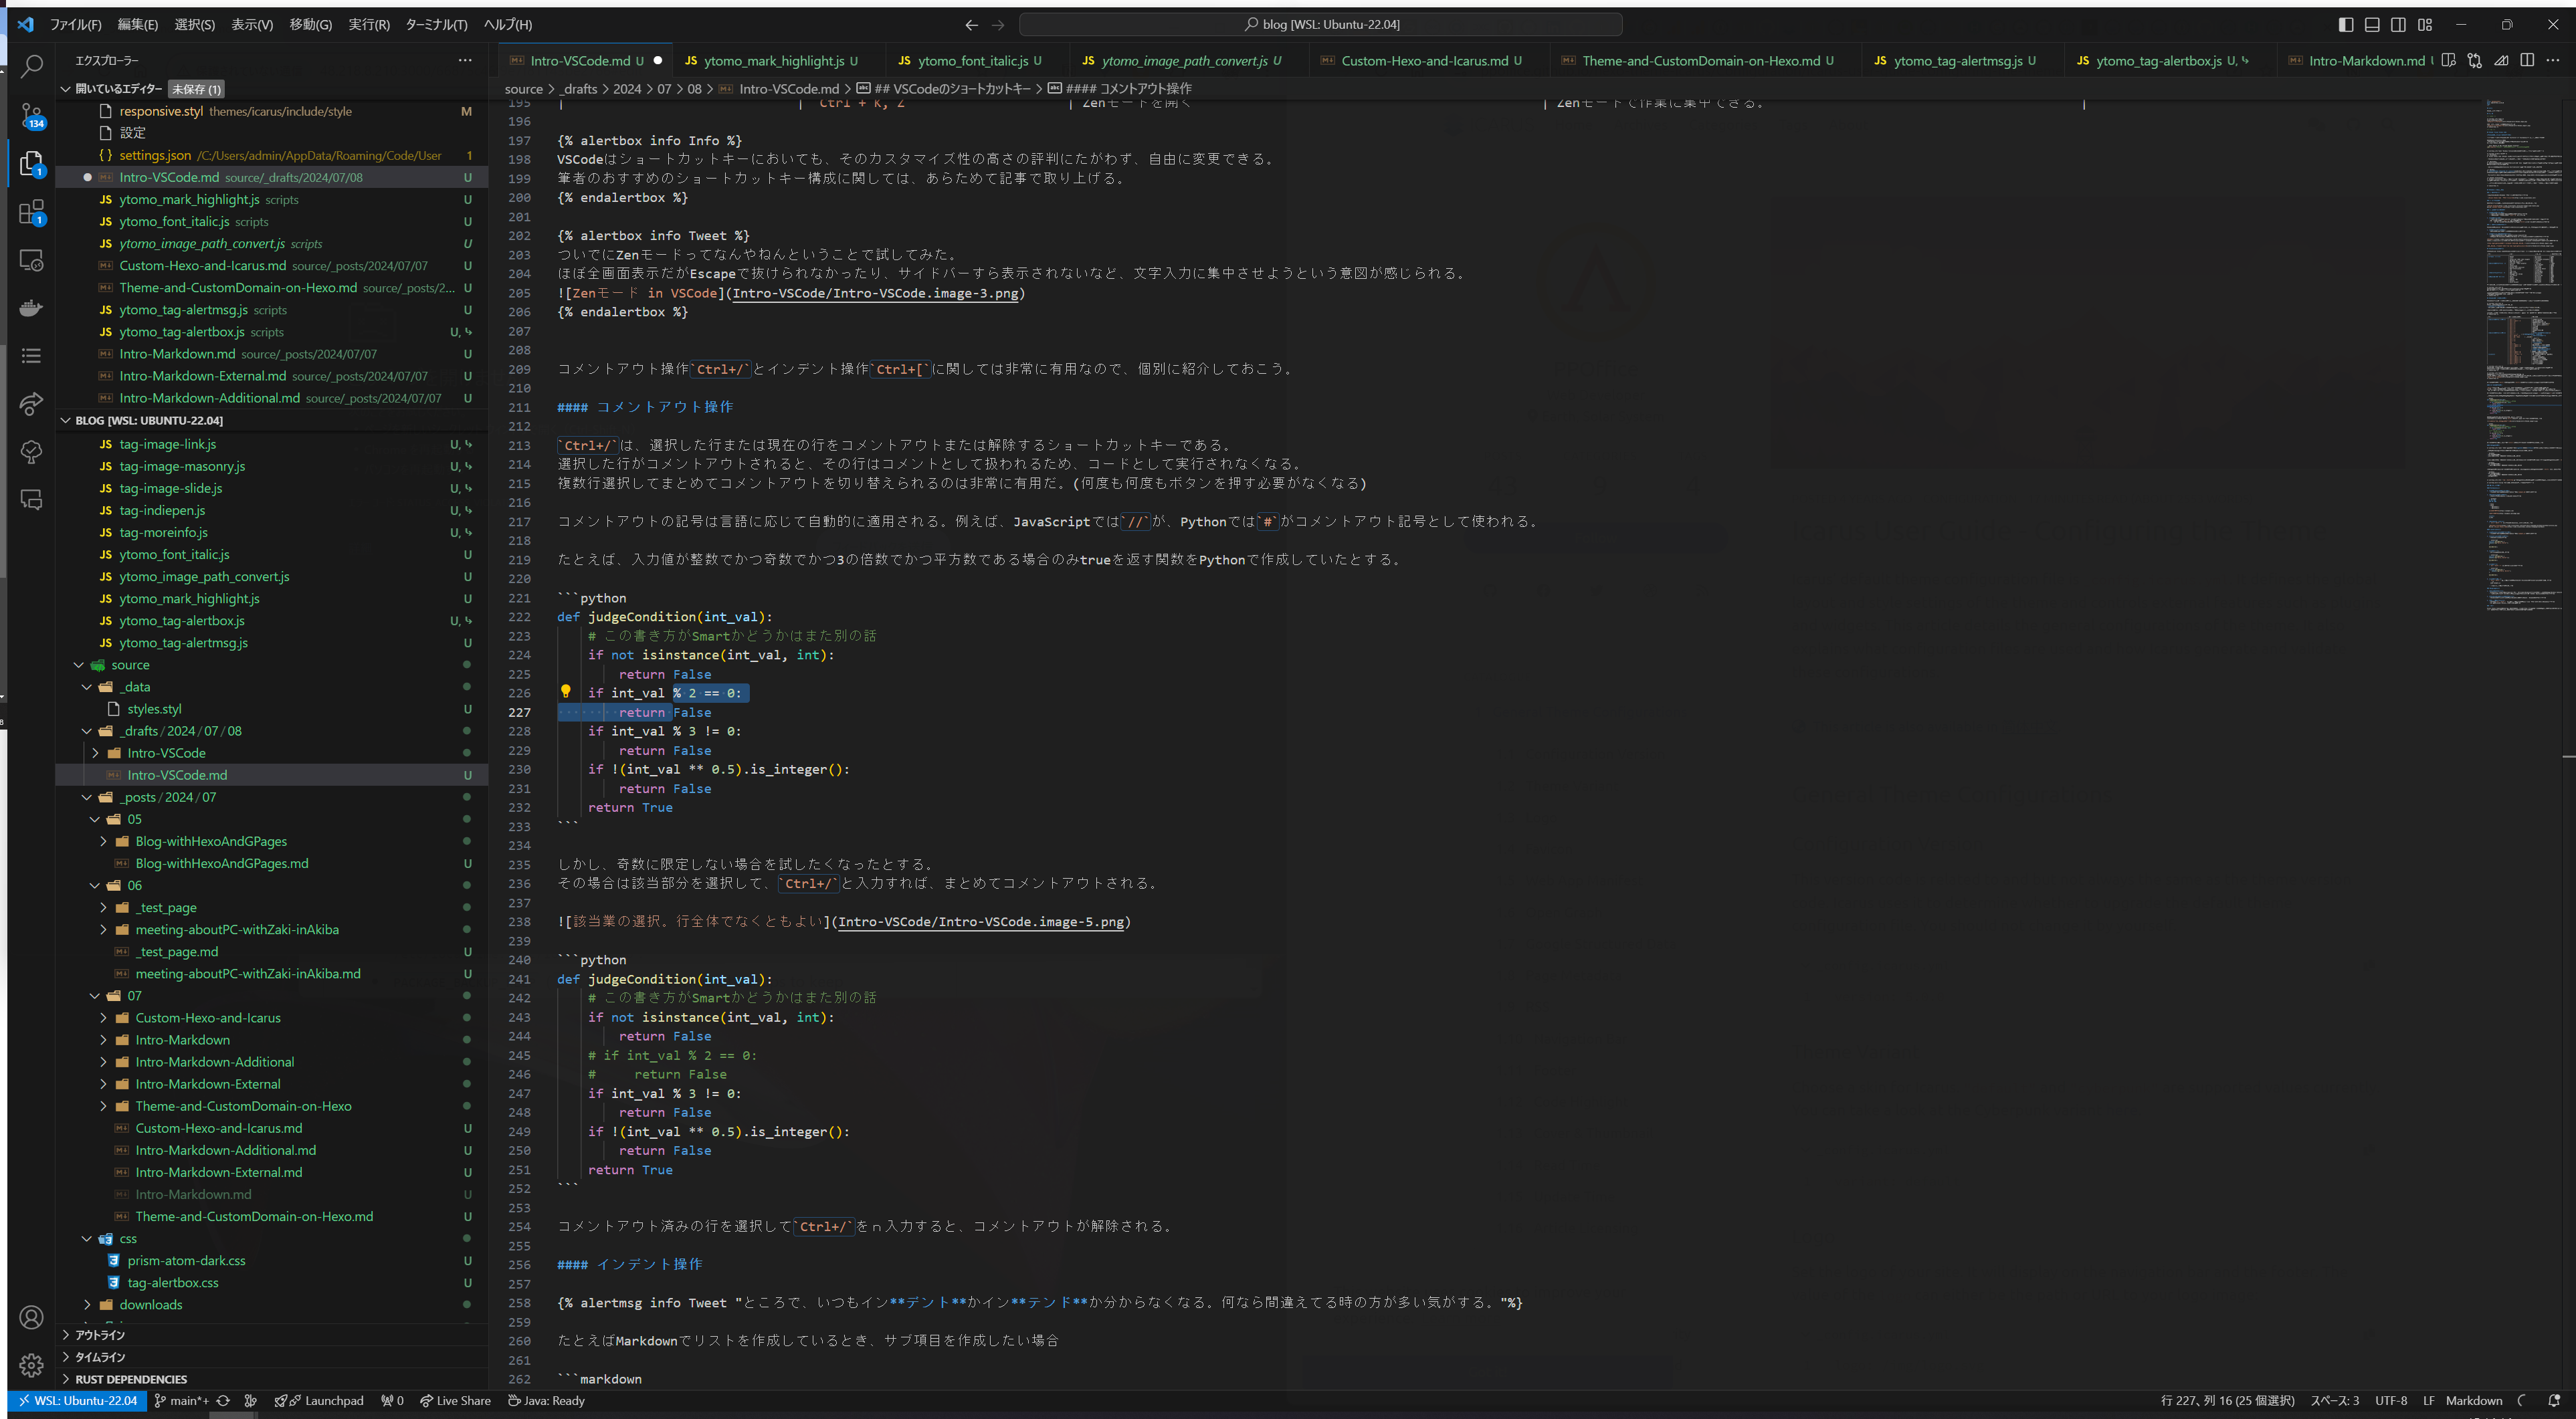Screen dimensions: 2576x1419
Task: Expand the アウトライン section
Action: coord(99,1335)
